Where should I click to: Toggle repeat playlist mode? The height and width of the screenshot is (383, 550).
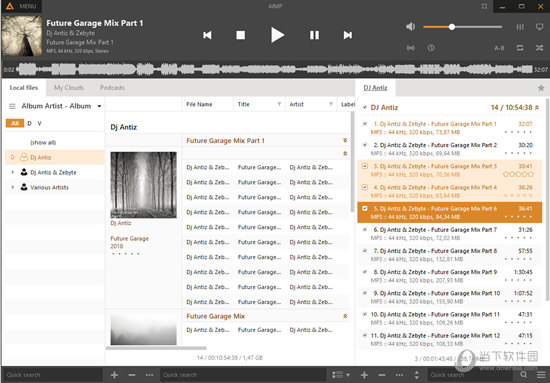point(520,48)
